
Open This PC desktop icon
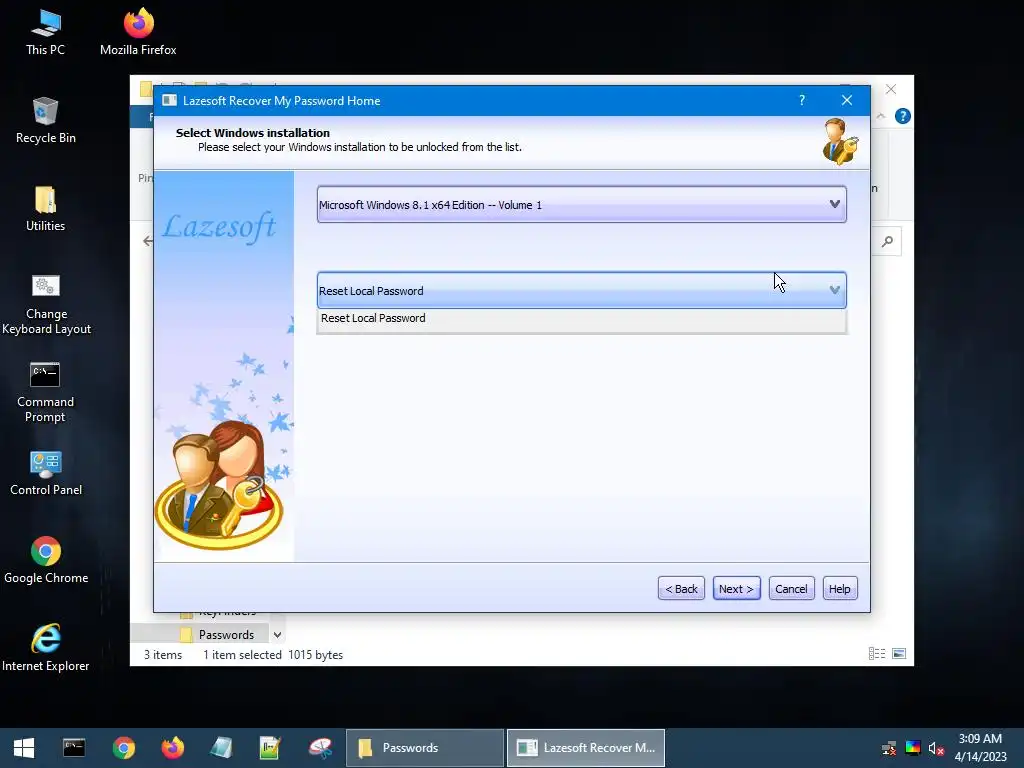tap(45, 31)
